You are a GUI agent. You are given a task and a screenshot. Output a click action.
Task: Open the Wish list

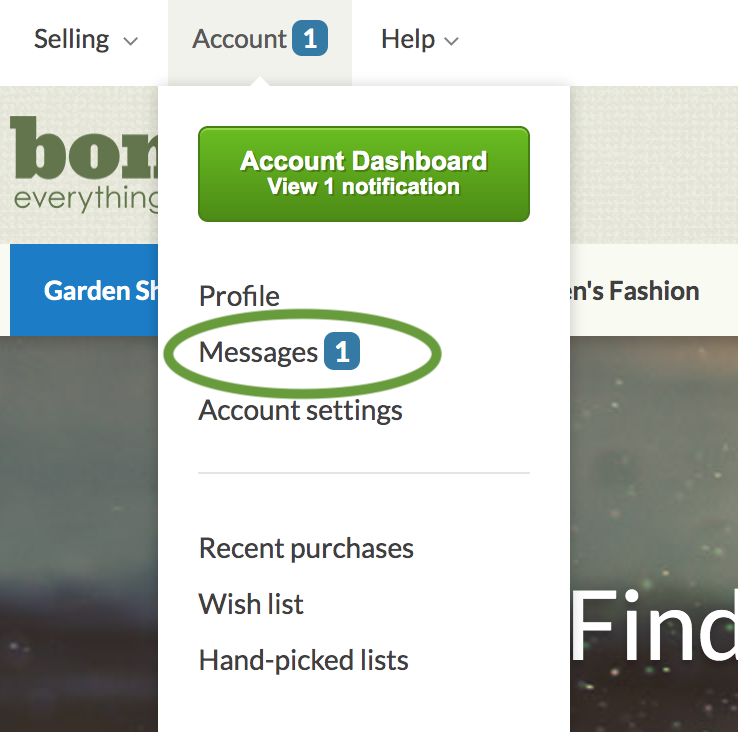251,604
